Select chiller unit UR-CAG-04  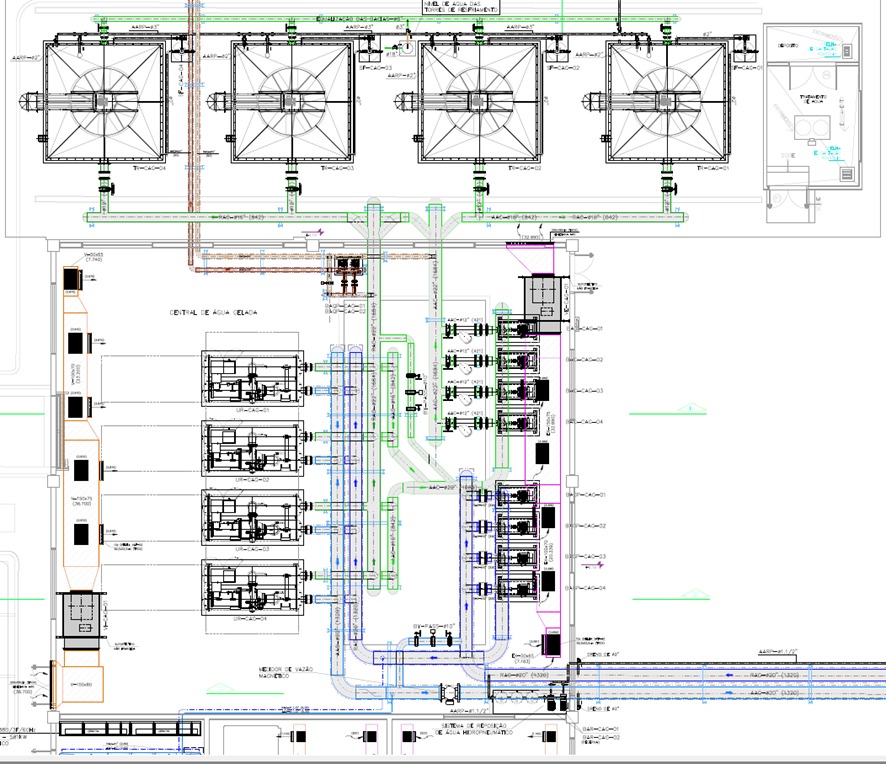(252, 587)
